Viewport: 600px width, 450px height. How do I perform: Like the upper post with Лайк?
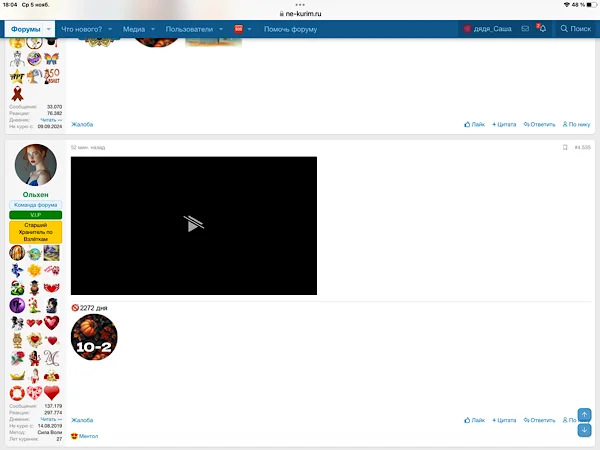(475, 124)
